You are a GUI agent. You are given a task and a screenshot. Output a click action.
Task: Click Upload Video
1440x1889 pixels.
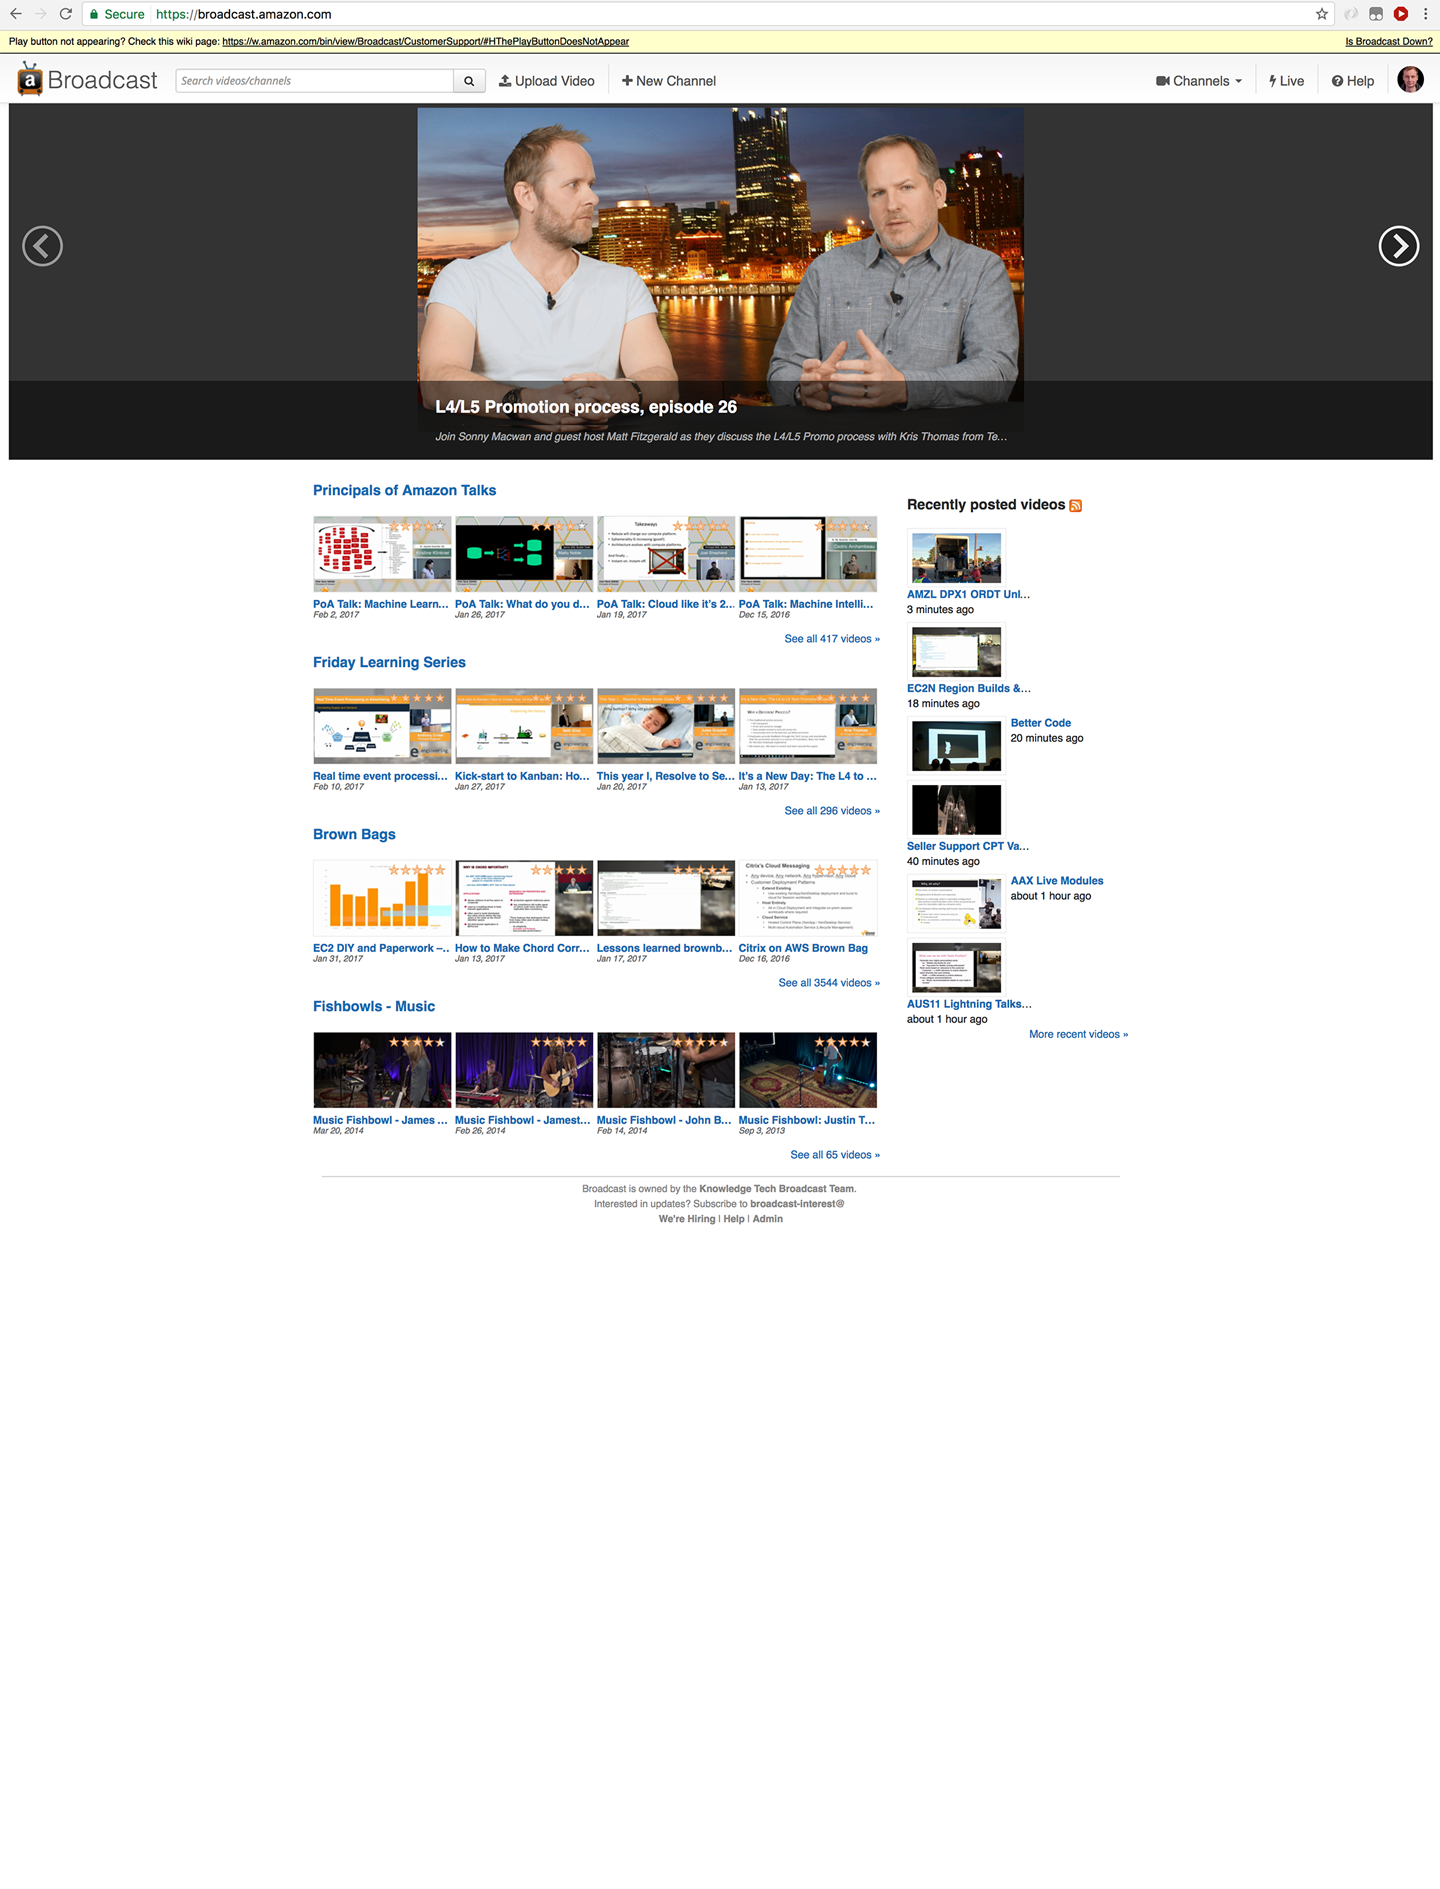click(x=547, y=81)
